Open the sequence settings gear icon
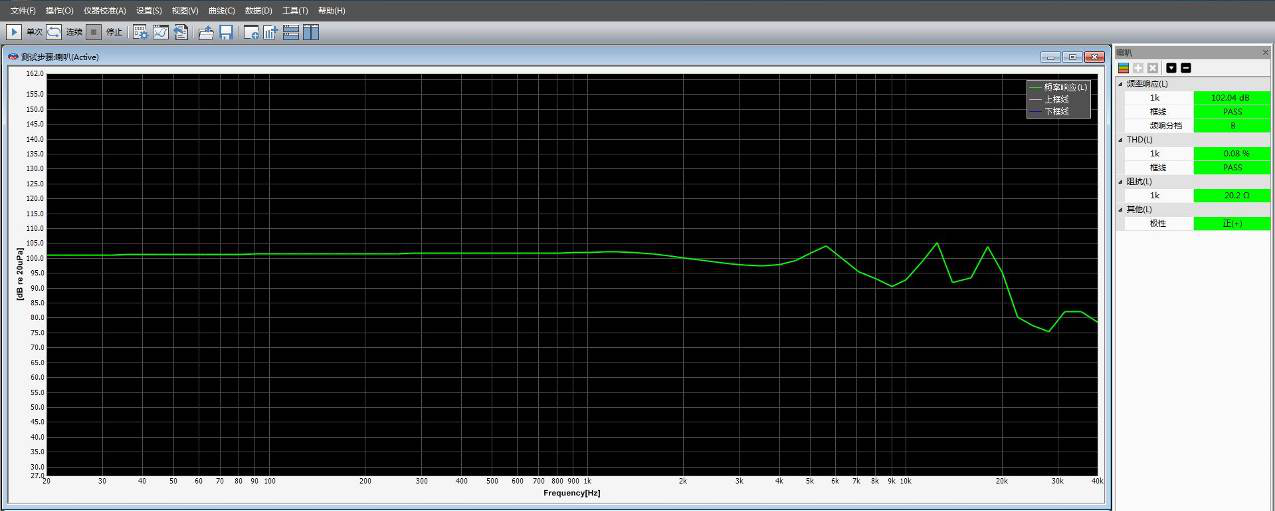The image size is (1275, 511). tap(140, 32)
